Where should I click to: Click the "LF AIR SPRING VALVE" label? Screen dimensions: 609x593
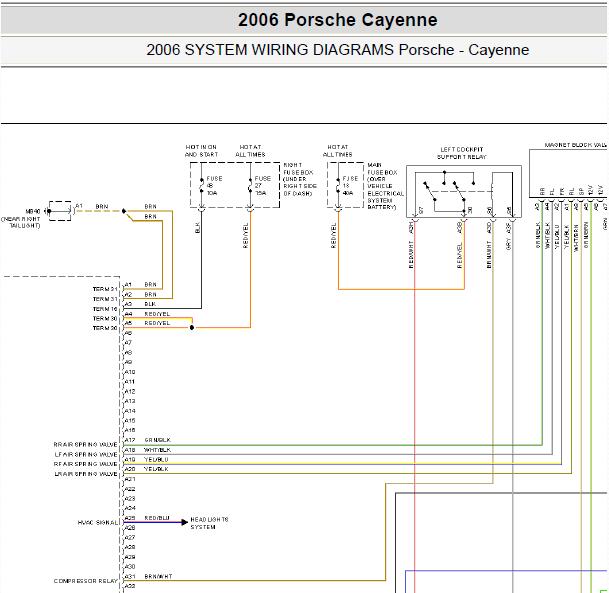[x=86, y=454]
